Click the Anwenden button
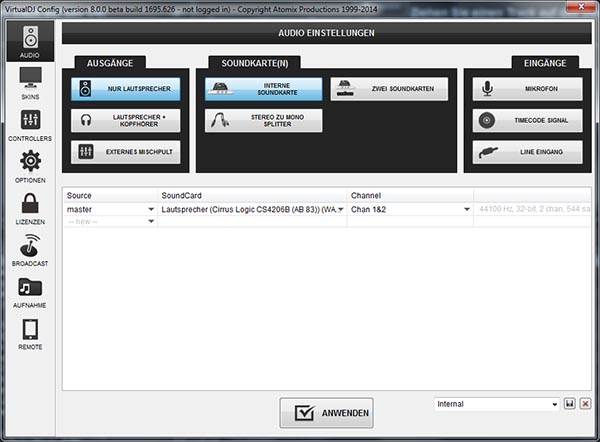 [x=326, y=413]
